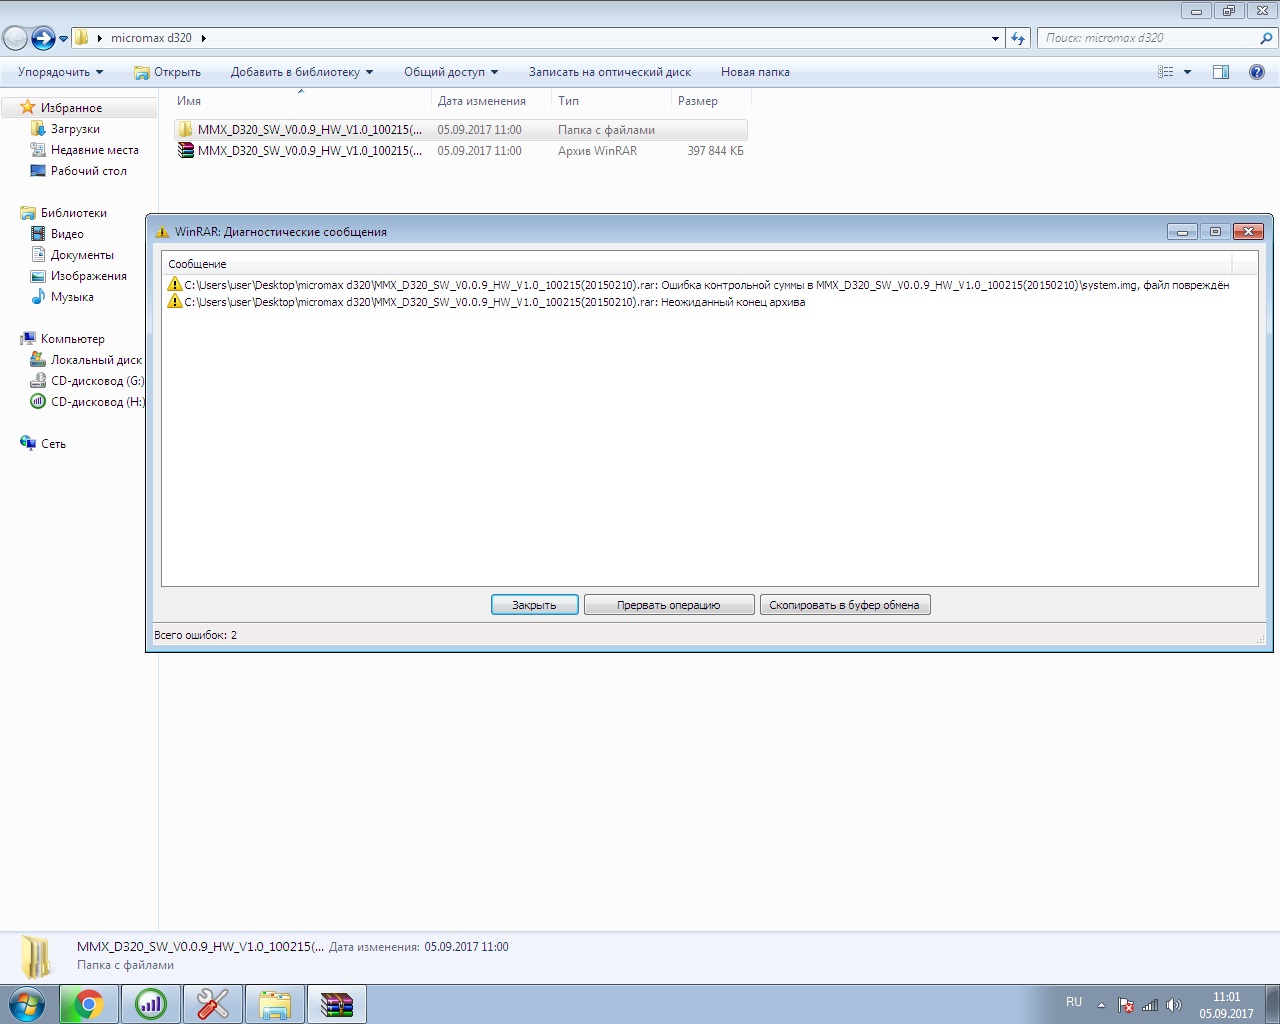Expand the view options dropdown arrow
This screenshot has width=1280, height=1024.
pos(1187,72)
